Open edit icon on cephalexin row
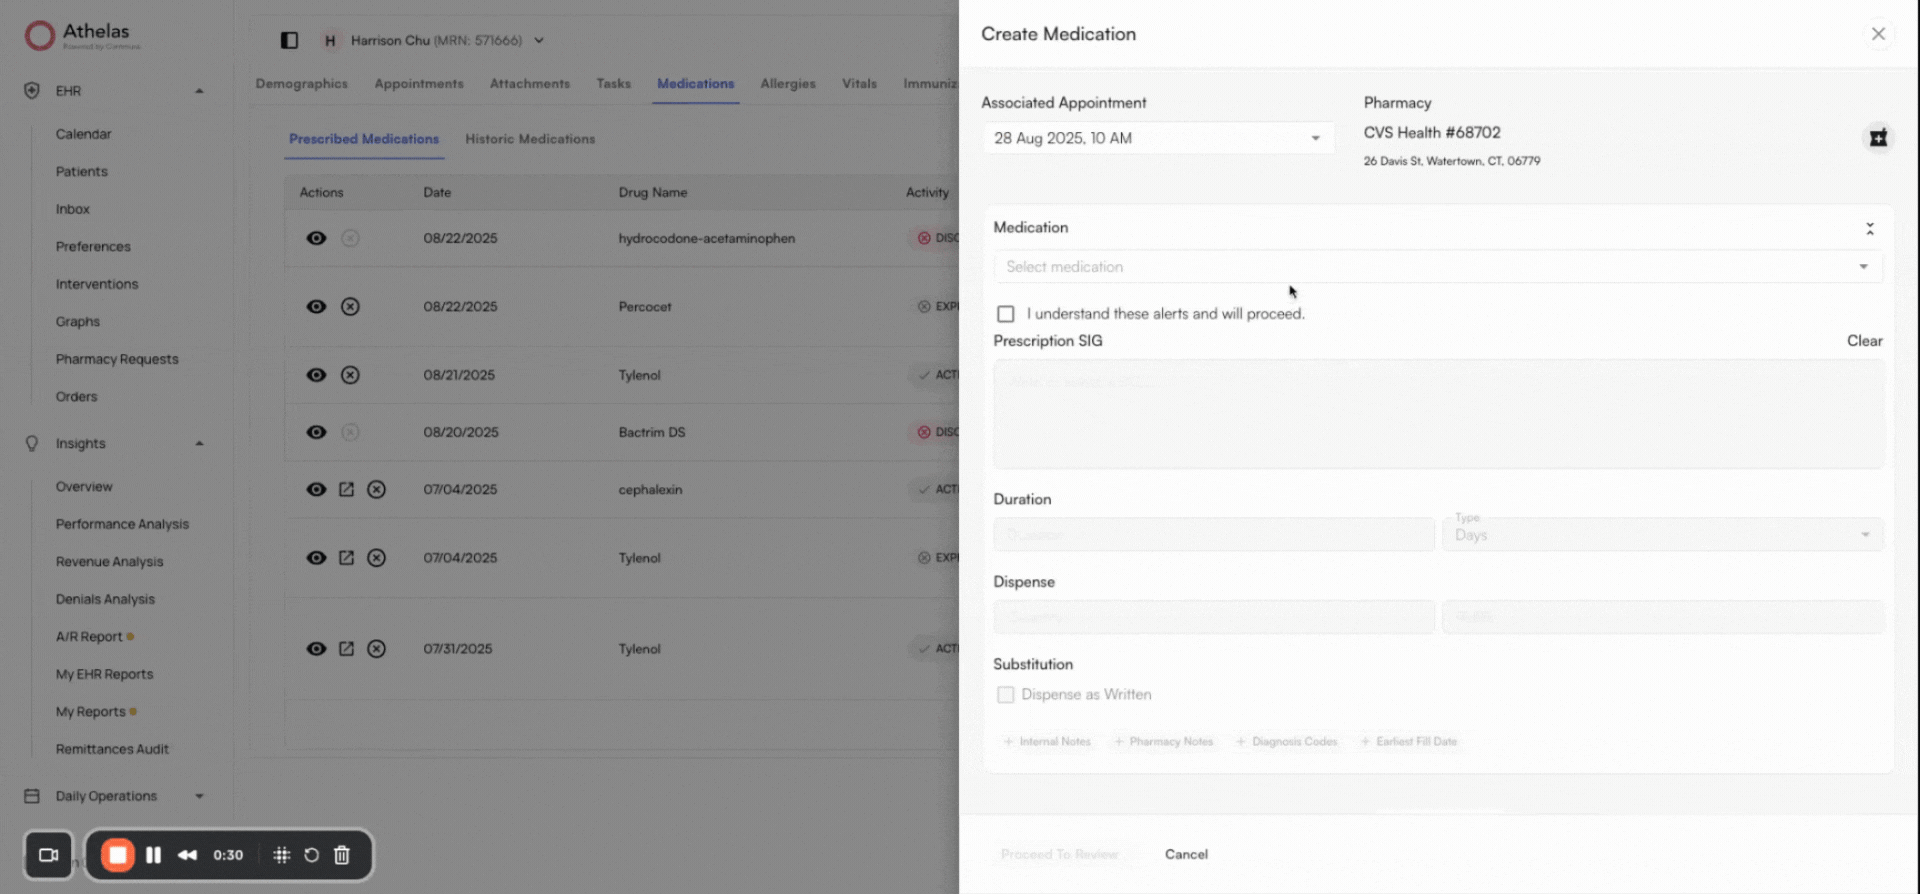1920x894 pixels. [346, 489]
